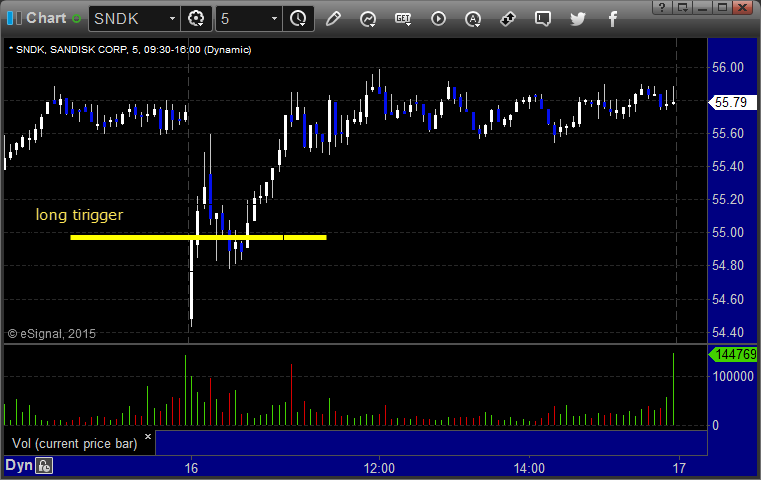Screen dimensions: 761x480
Task: Open the alerts (A) icon
Action: pos(473,19)
